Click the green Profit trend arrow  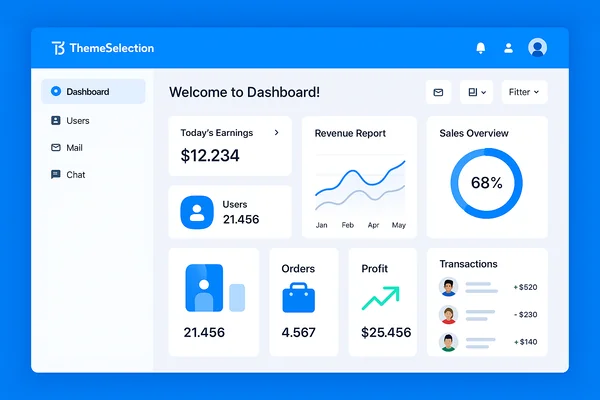coord(380,297)
